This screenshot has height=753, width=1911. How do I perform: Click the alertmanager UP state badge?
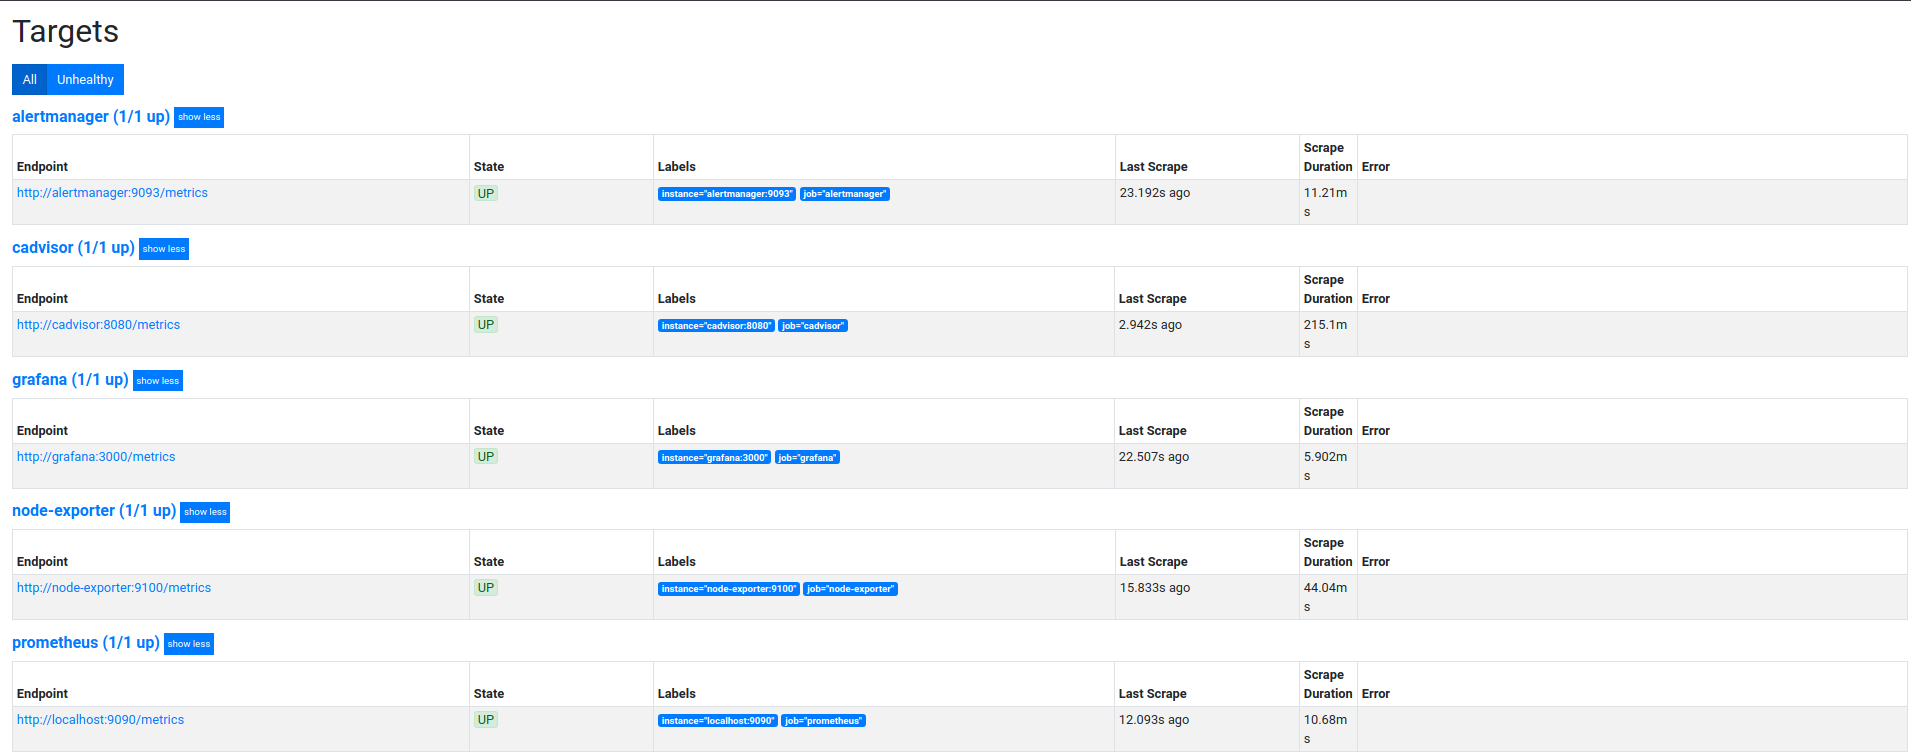tap(486, 194)
